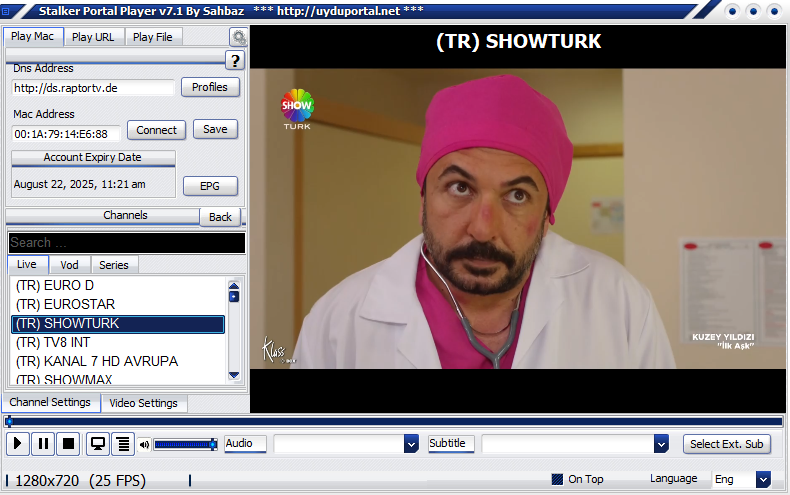Click the 1280x720 (25 FPS) status text

tap(81, 481)
